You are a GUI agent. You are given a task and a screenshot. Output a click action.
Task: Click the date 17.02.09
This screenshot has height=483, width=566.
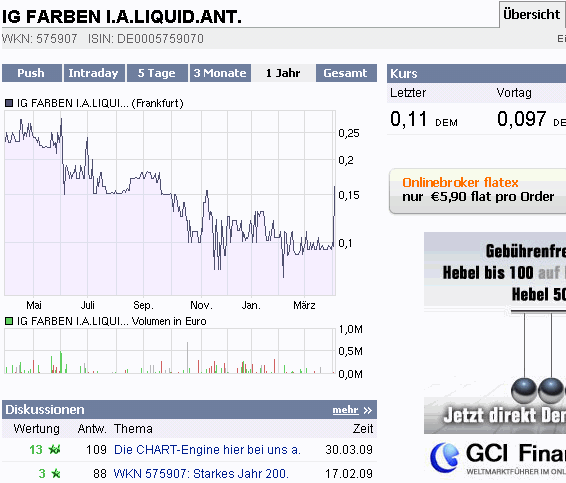click(x=349, y=473)
